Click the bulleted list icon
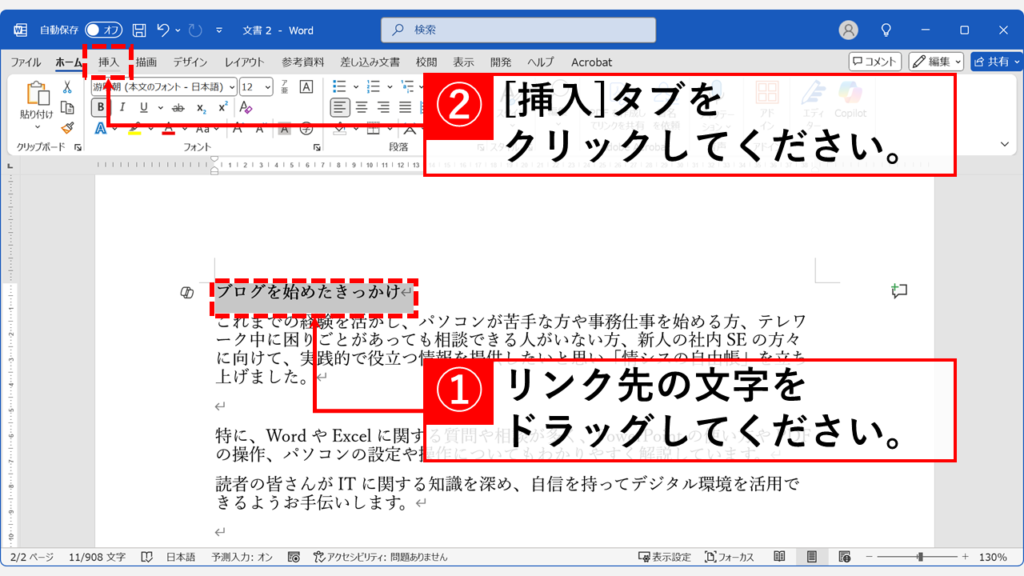Viewport: 1024px width, 576px height. tap(339, 87)
